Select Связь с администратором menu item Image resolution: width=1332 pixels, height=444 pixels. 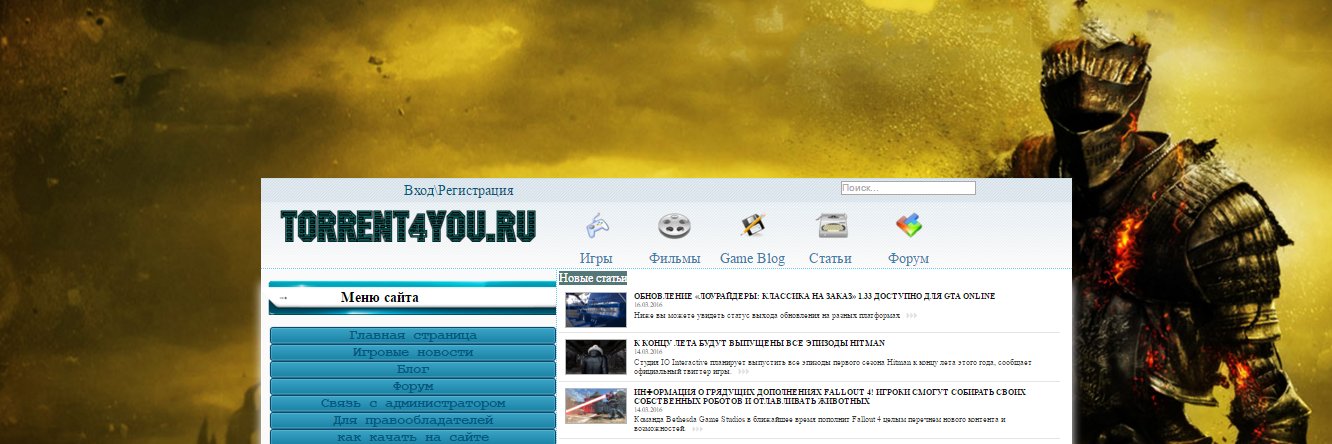pos(413,403)
